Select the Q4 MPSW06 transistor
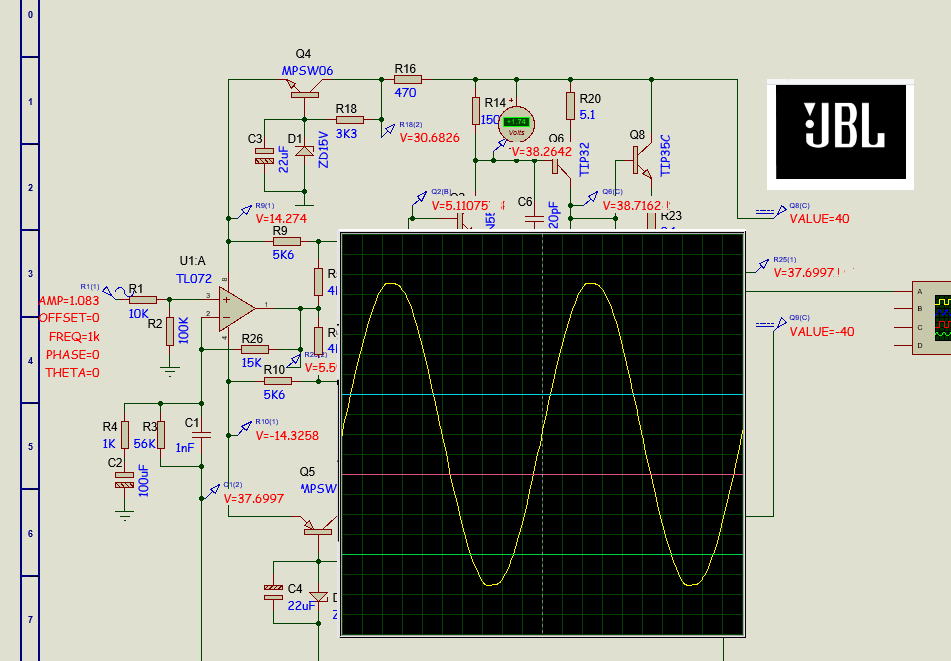The height and width of the screenshot is (661, 951). click(302, 90)
